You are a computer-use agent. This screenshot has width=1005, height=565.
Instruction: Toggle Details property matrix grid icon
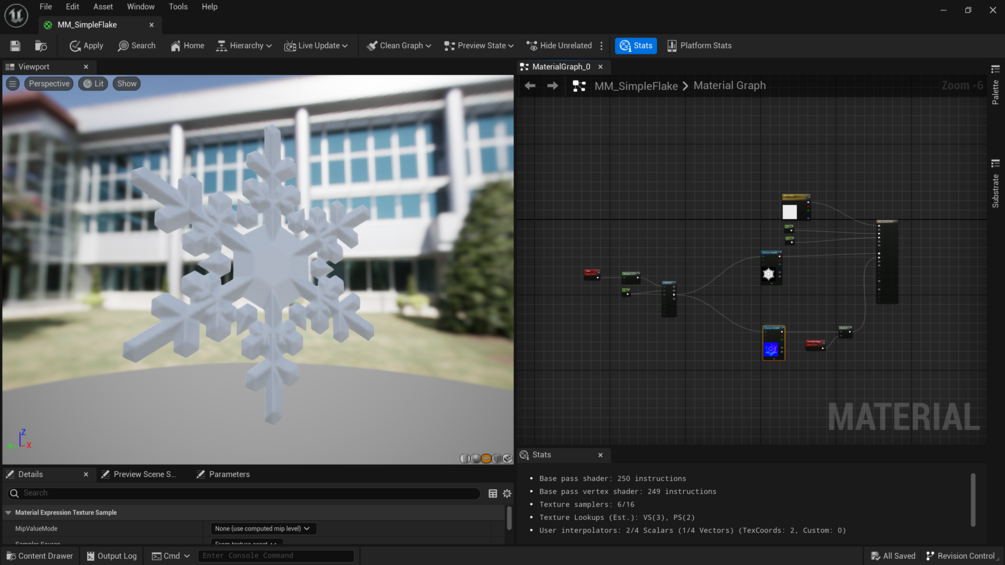pyautogui.click(x=493, y=493)
